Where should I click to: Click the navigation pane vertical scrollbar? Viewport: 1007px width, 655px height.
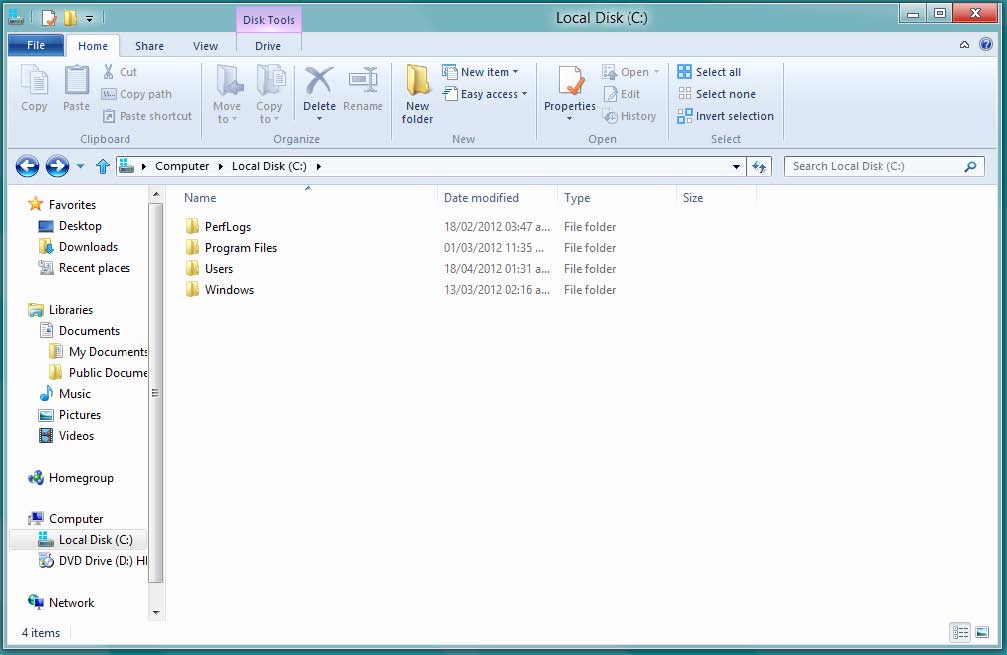(x=155, y=393)
